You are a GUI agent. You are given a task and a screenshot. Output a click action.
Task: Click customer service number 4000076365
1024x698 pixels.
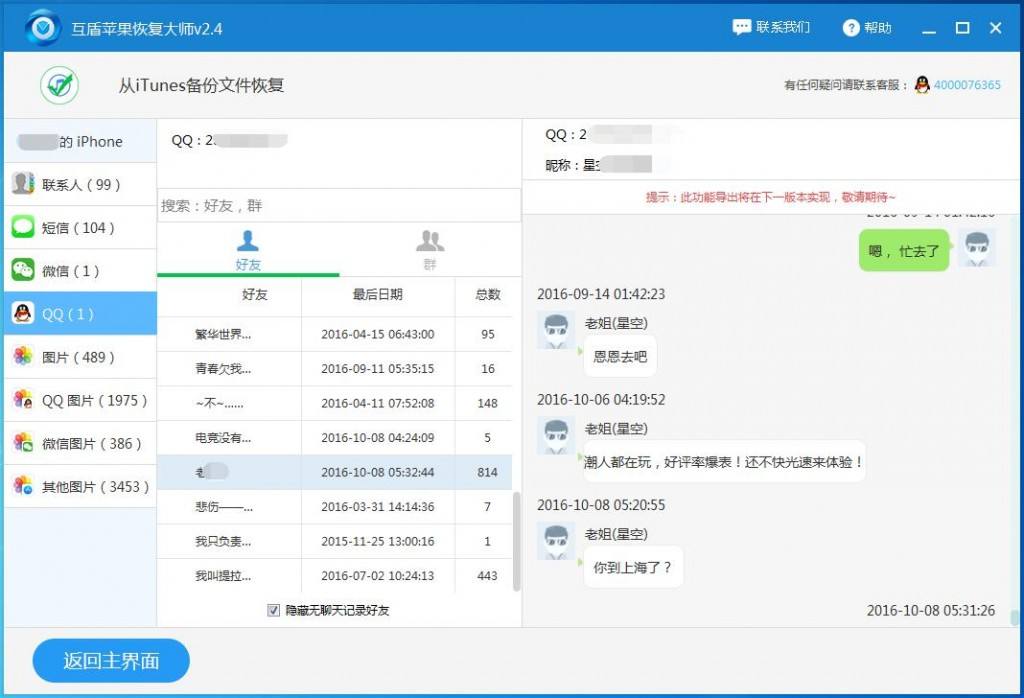(967, 85)
